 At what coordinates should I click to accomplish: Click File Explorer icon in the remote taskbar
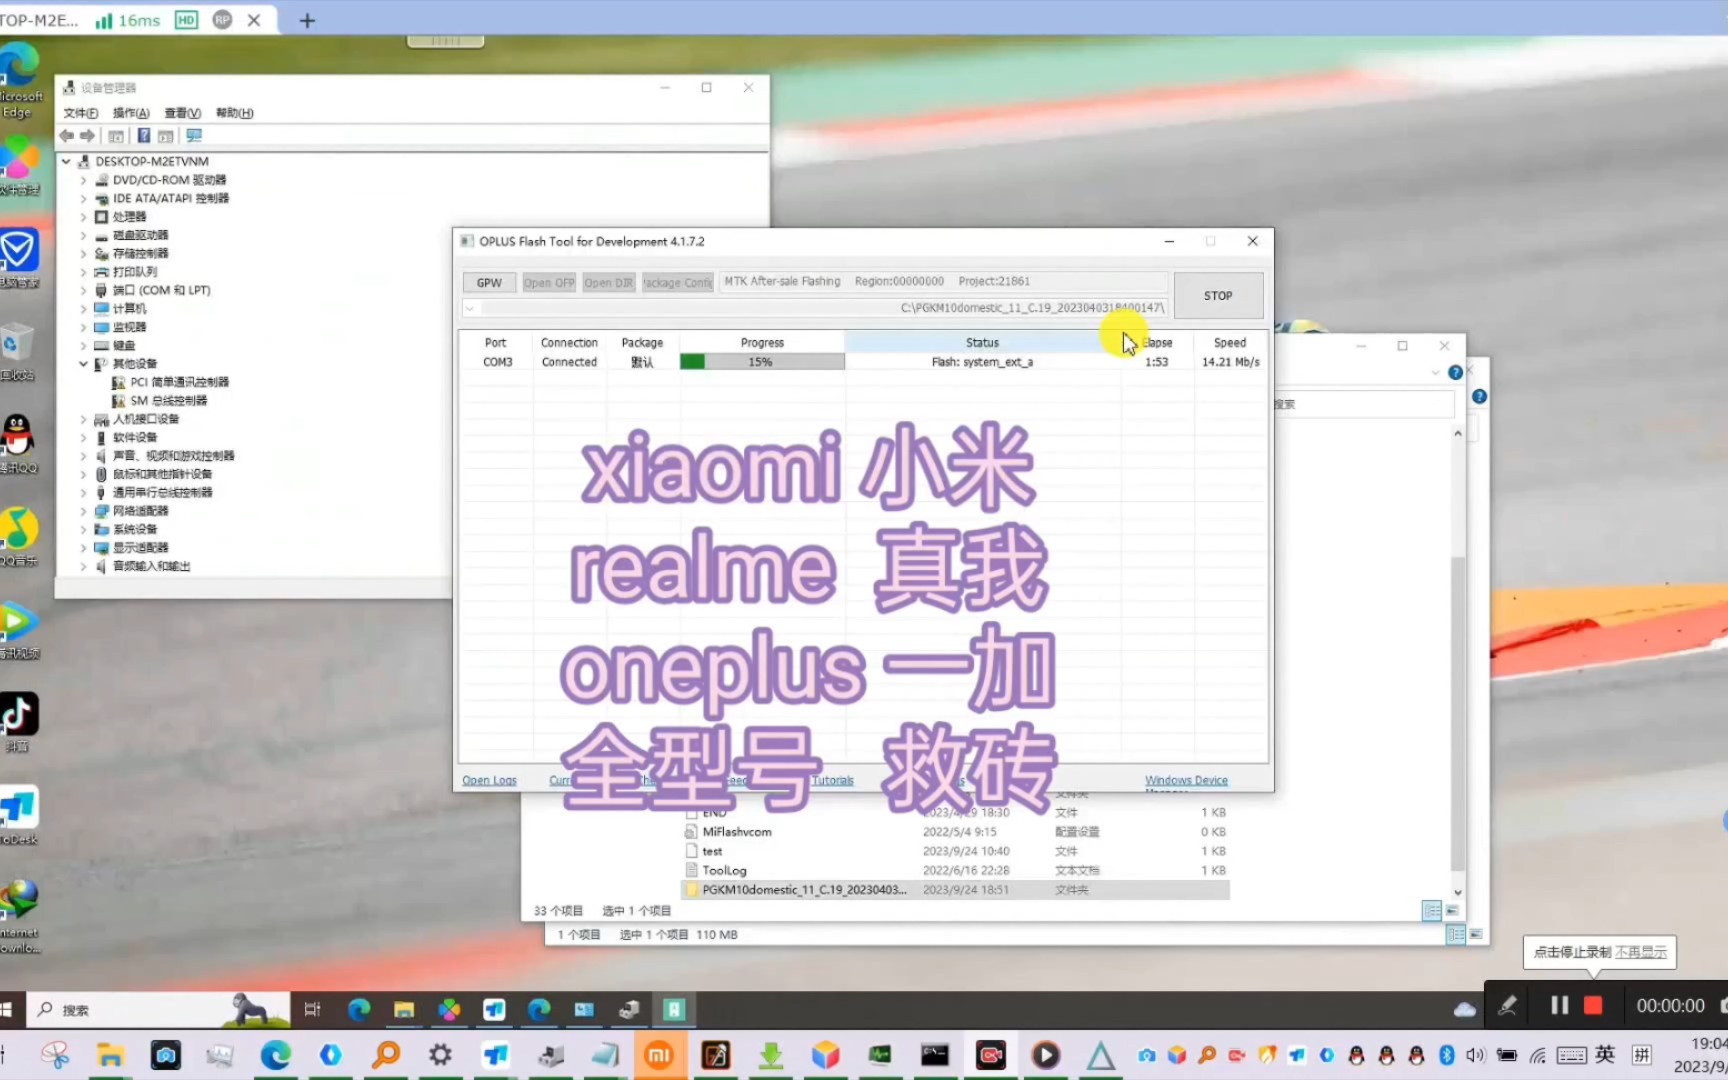(404, 1009)
